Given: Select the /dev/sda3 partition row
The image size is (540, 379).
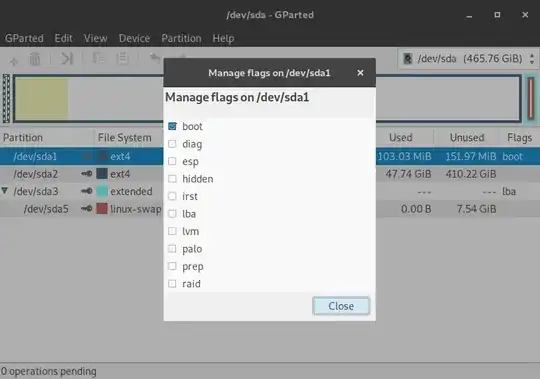Looking at the screenshot, I should pyautogui.click(x=270, y=191).
